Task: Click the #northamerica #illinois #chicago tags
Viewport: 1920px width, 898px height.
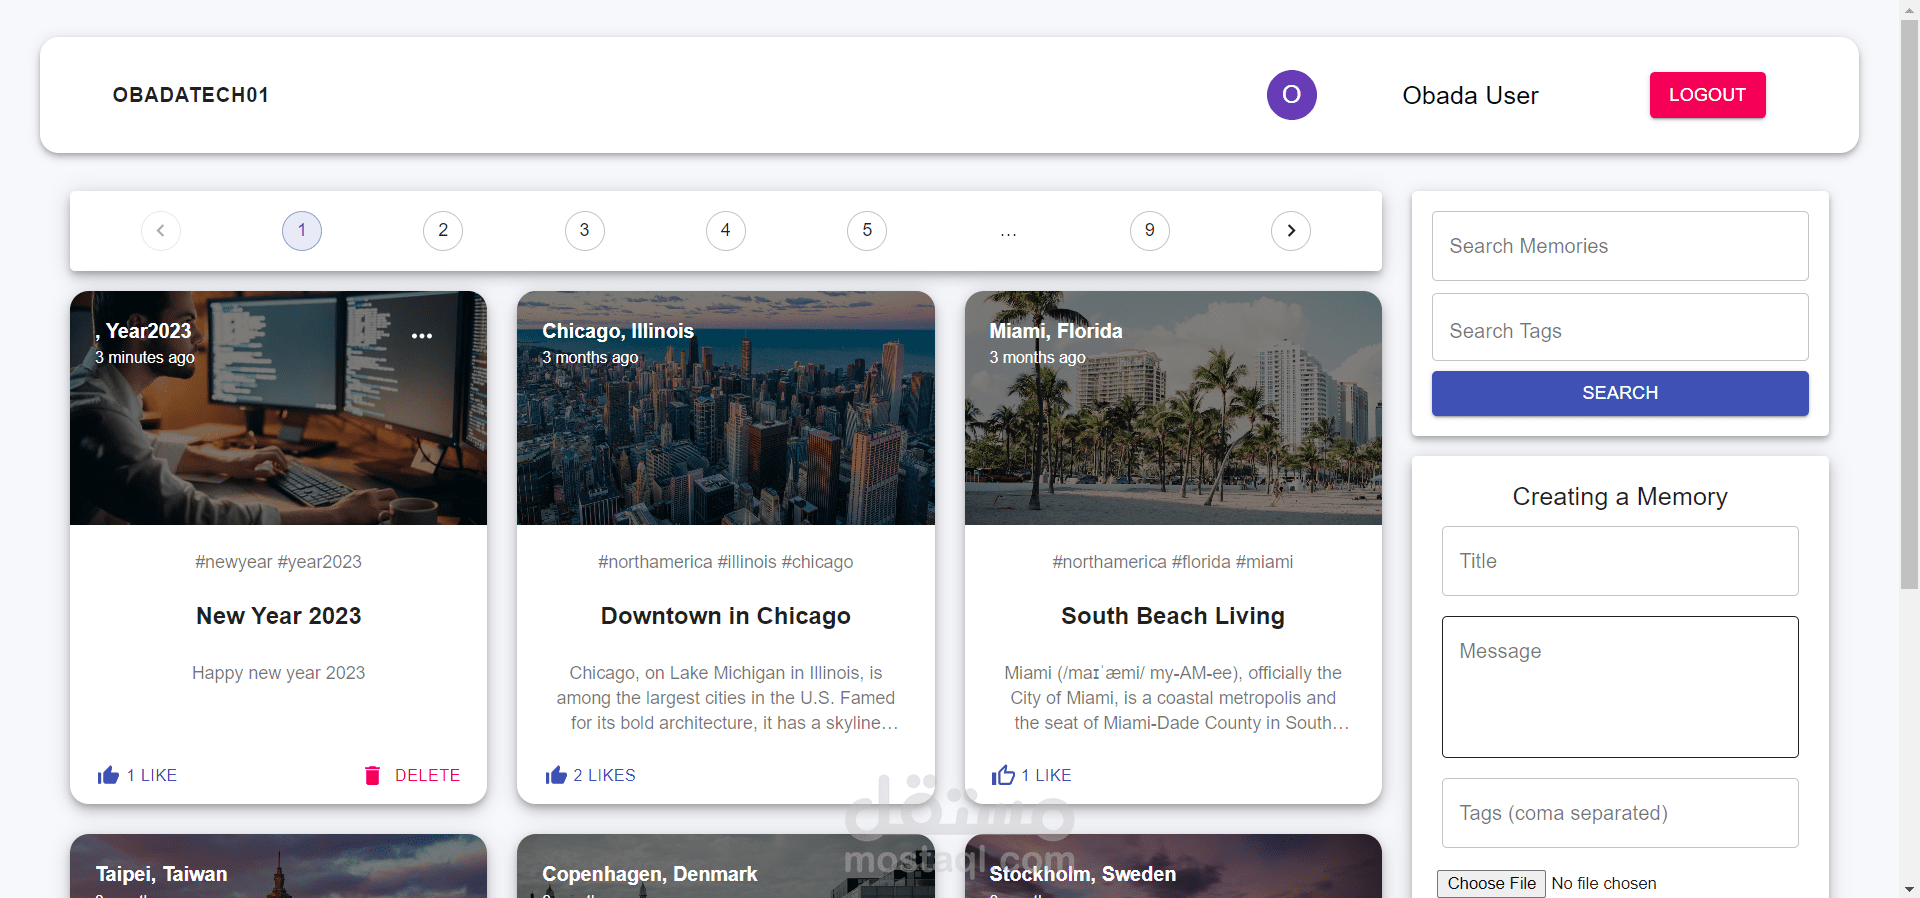Action: click(726, 562)
